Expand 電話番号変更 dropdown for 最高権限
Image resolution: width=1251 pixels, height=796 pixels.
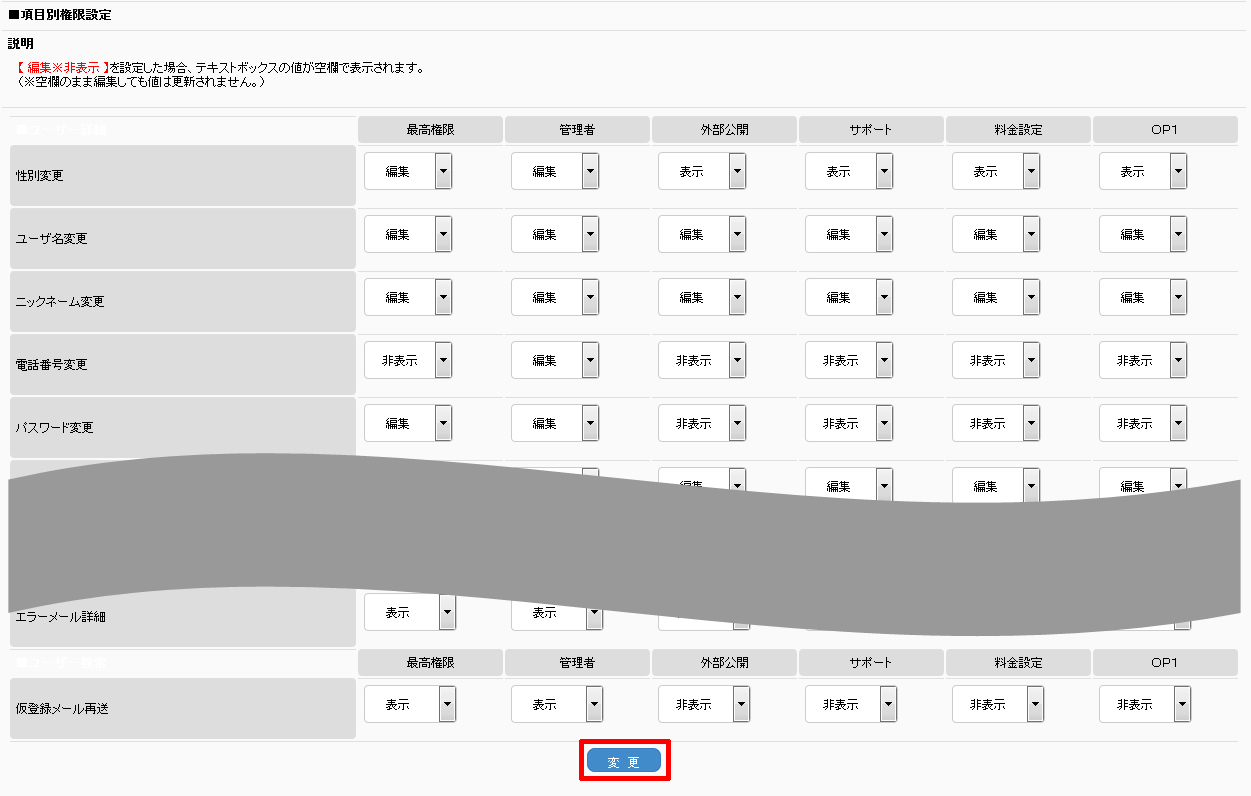(x=408, y=360)
